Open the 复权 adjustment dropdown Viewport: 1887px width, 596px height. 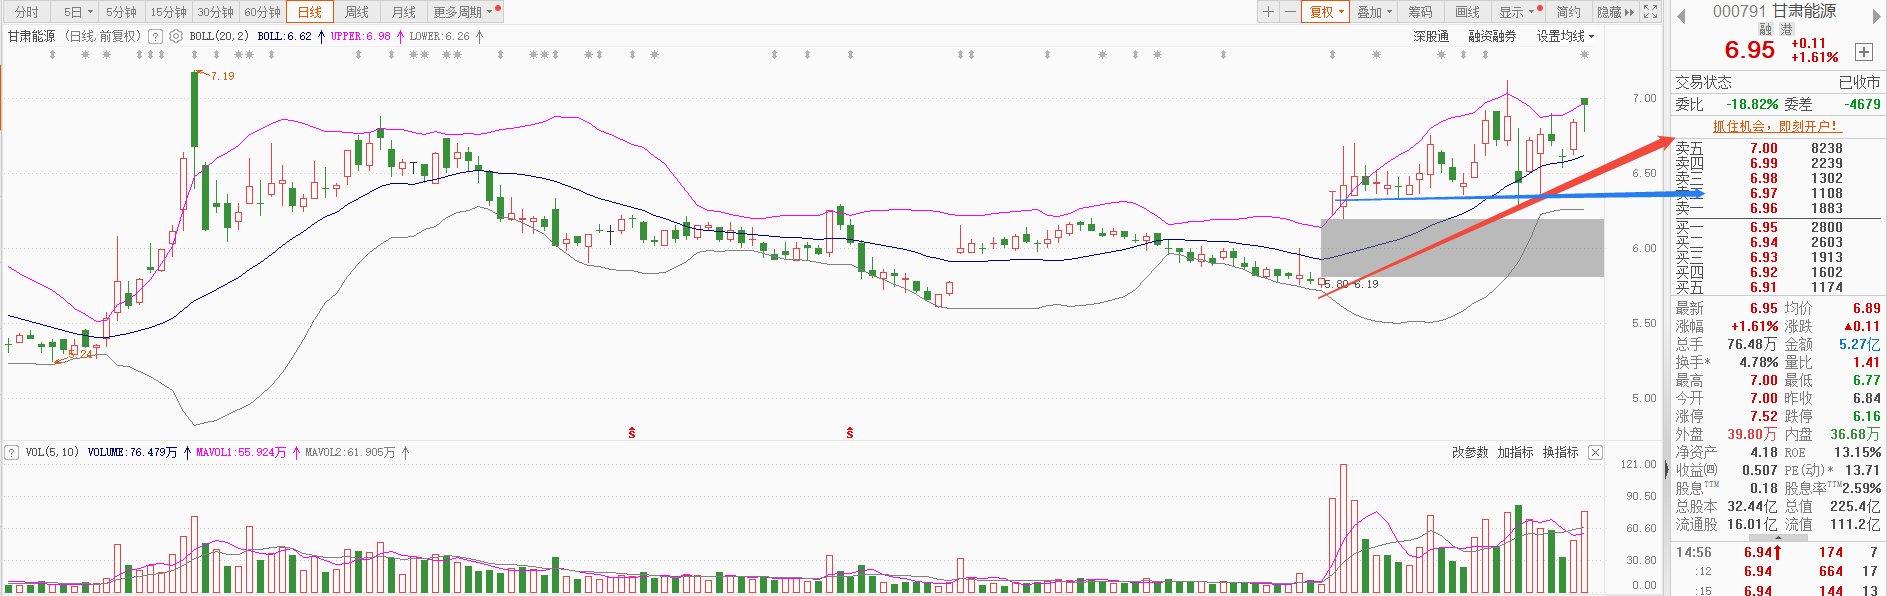pos(1327,12)
